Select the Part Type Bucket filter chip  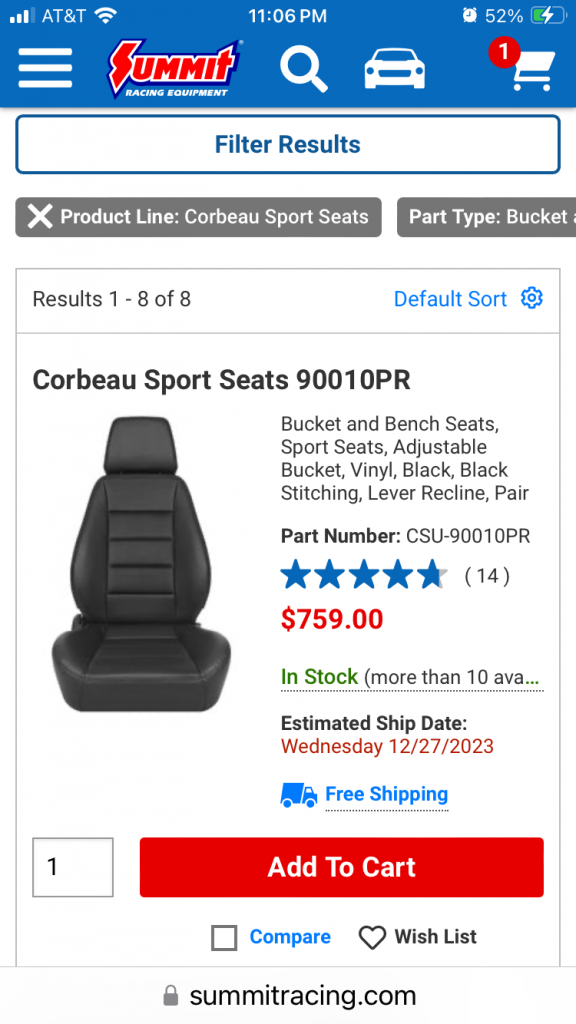[487, 217]
